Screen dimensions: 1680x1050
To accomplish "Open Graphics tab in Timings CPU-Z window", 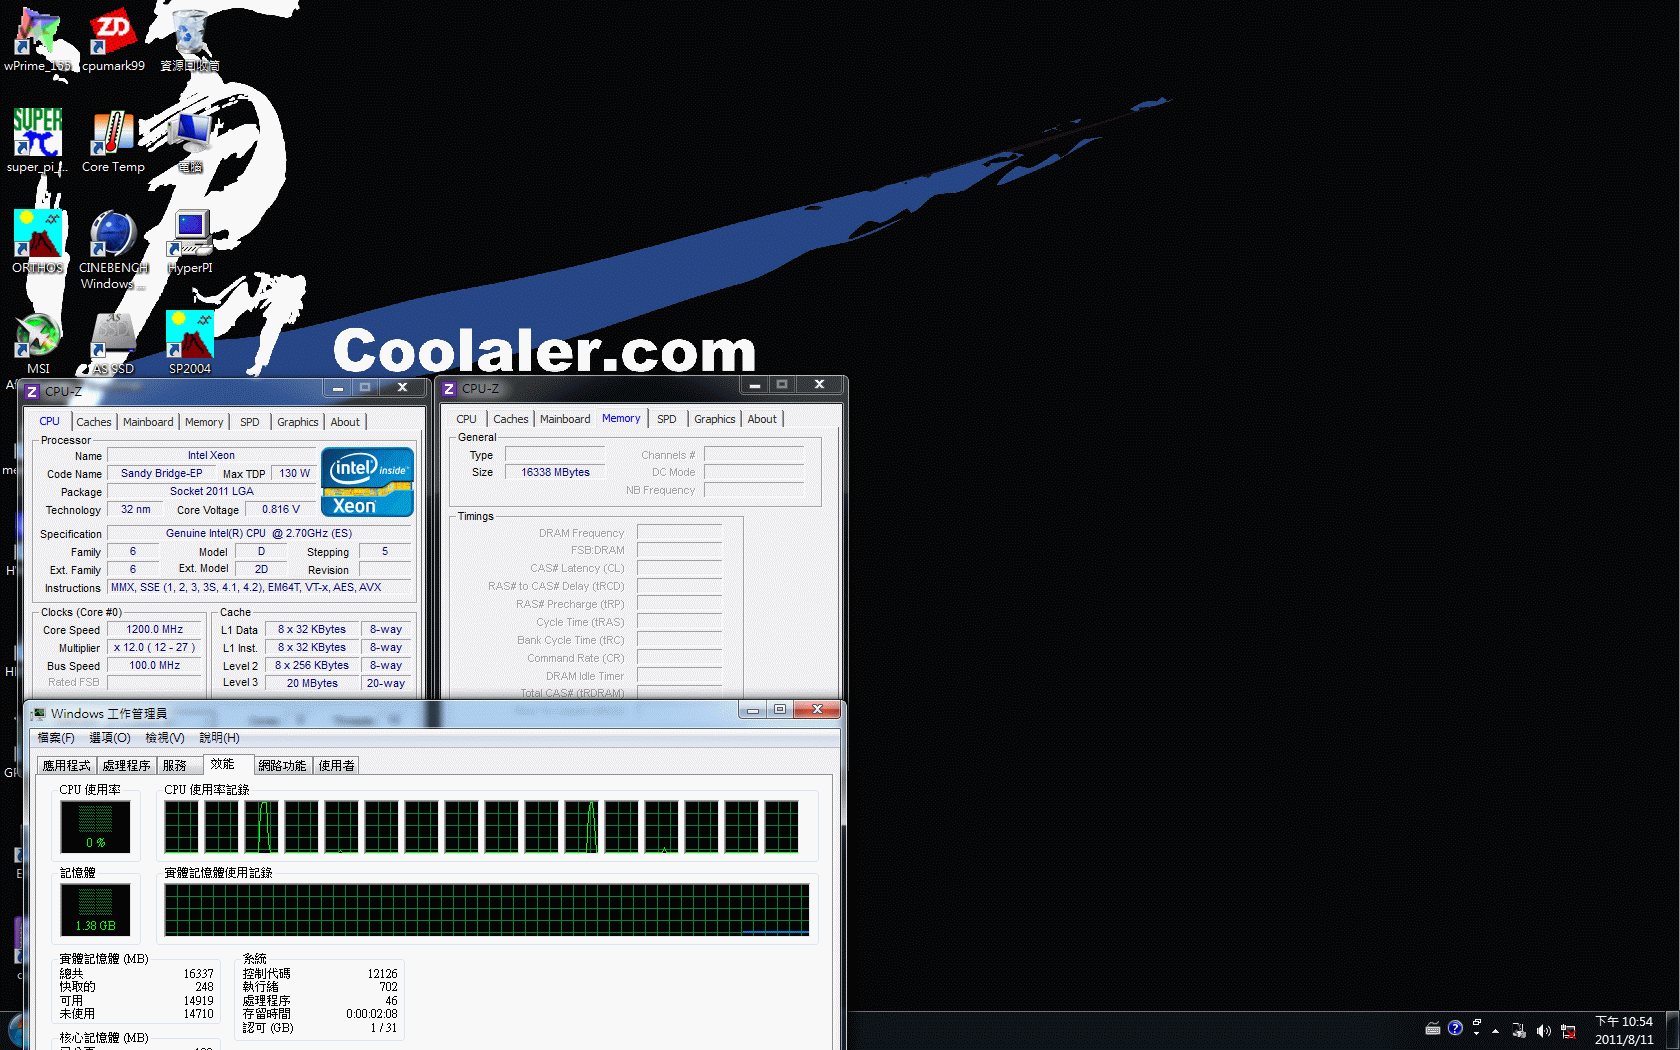I will [715, 419].
